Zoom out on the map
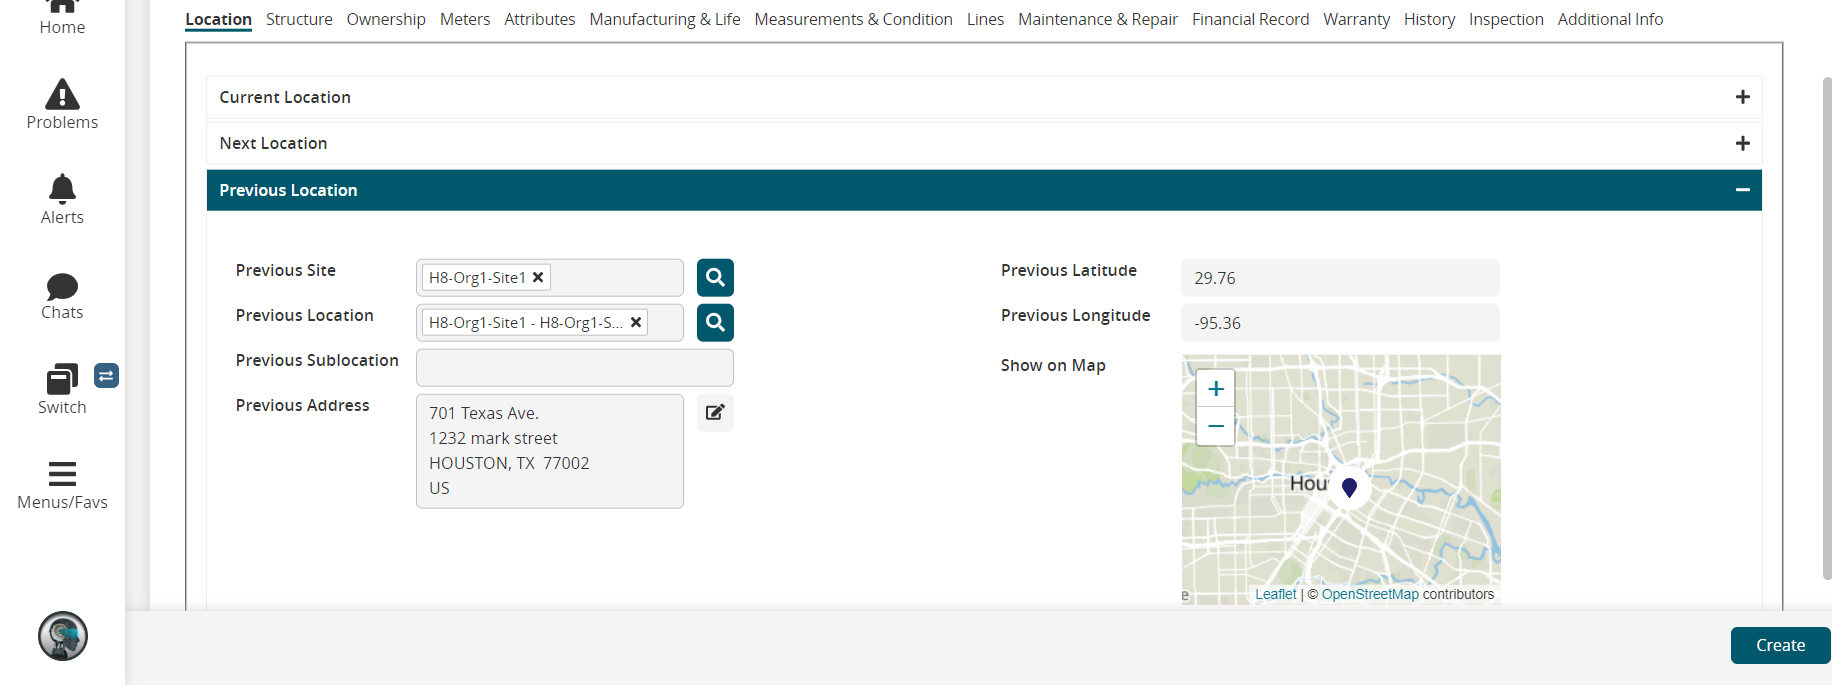The height and width of the screenshot is (685, 1832). pos(1216,426)
